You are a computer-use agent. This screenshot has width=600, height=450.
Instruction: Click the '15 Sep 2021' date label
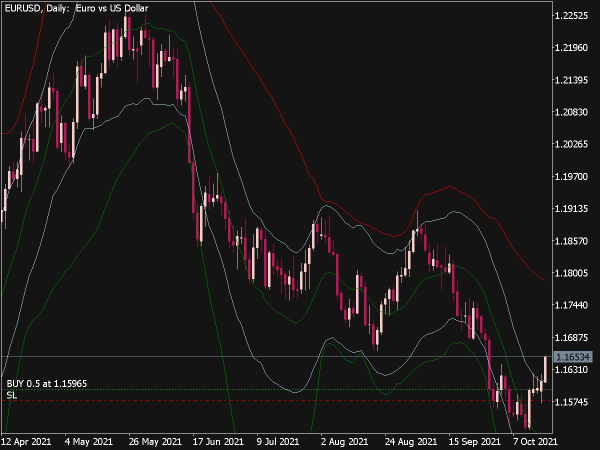click(474, 442)
